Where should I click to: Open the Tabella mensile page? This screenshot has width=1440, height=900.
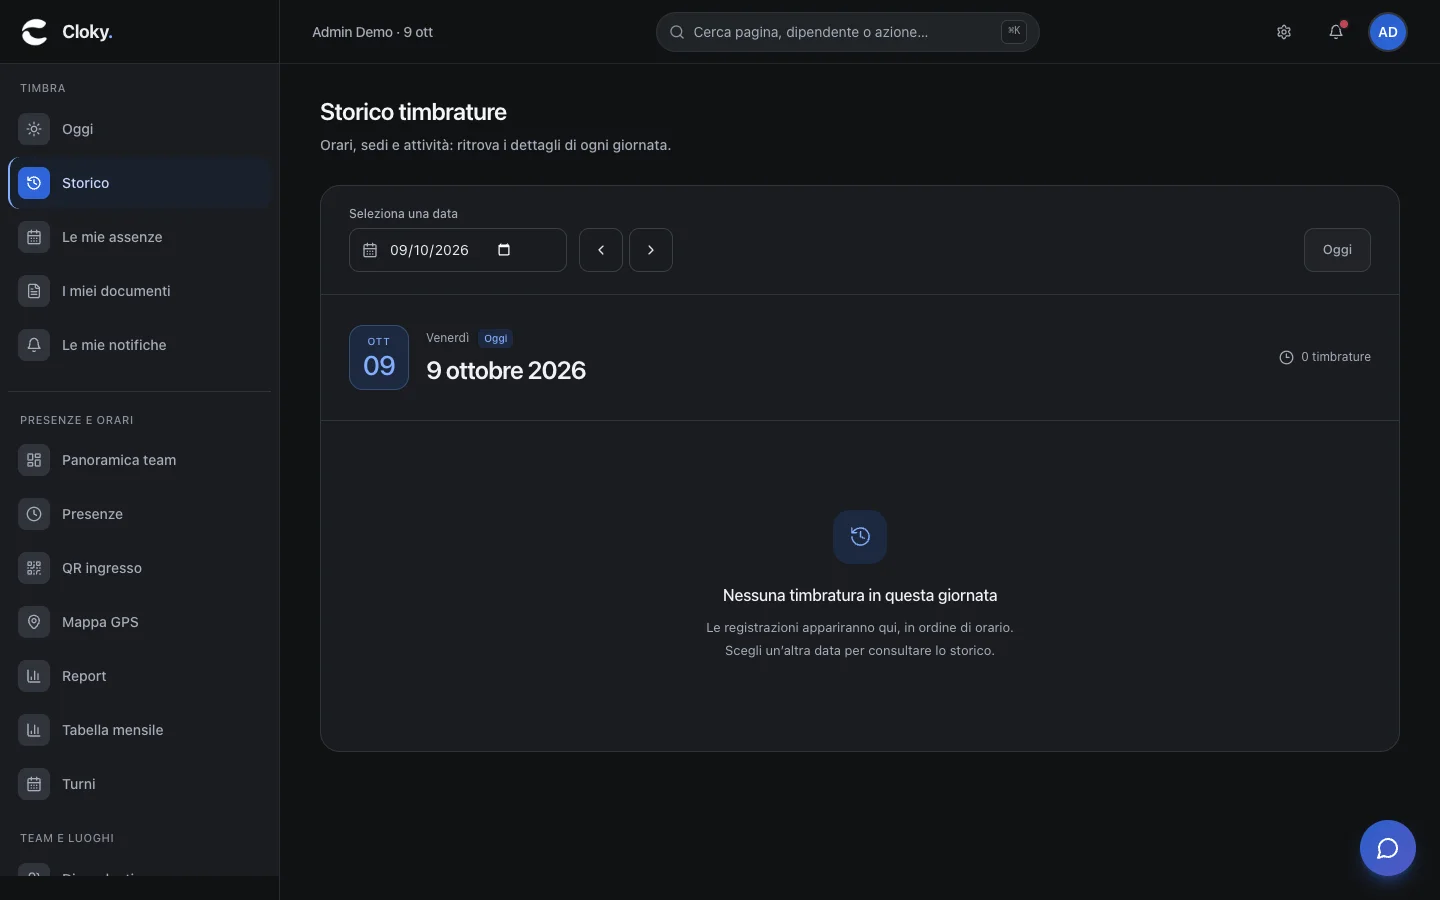pyautogui.click(x=140, y=730)
